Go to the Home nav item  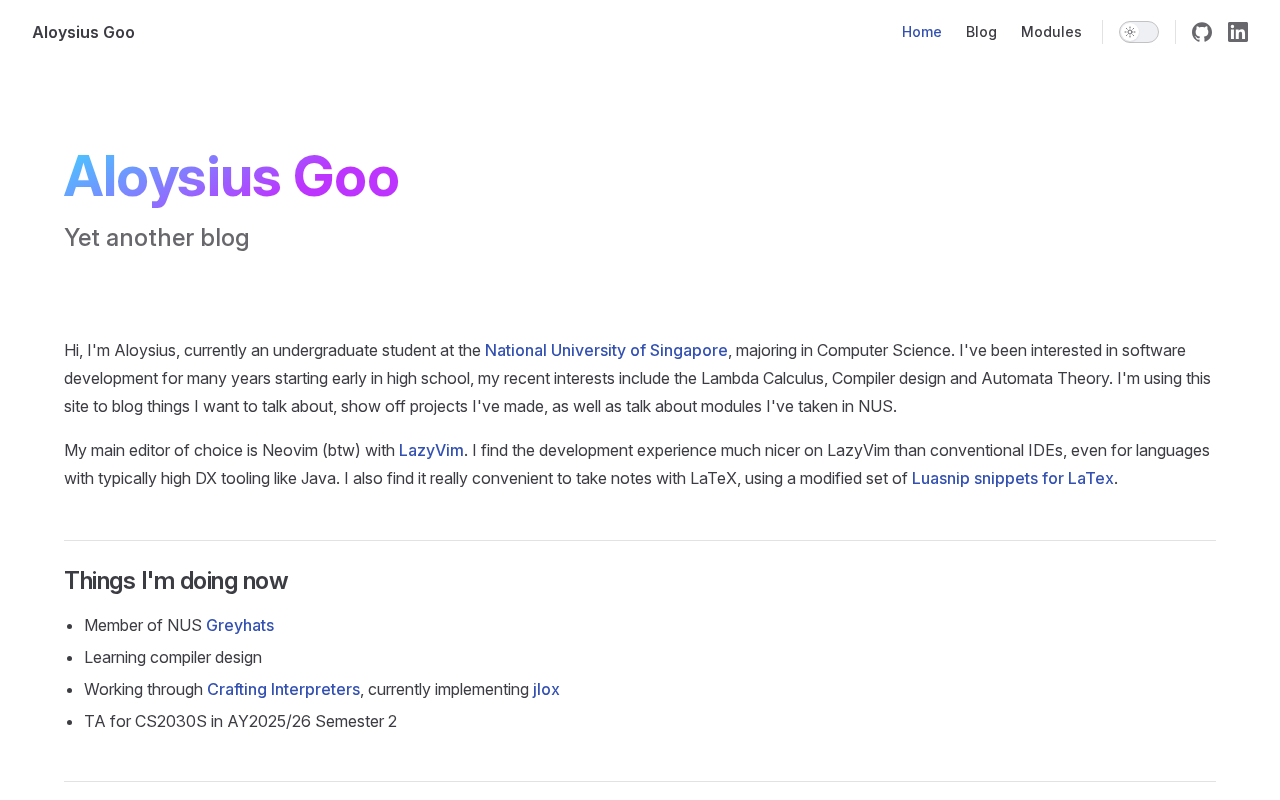point(921,32)
